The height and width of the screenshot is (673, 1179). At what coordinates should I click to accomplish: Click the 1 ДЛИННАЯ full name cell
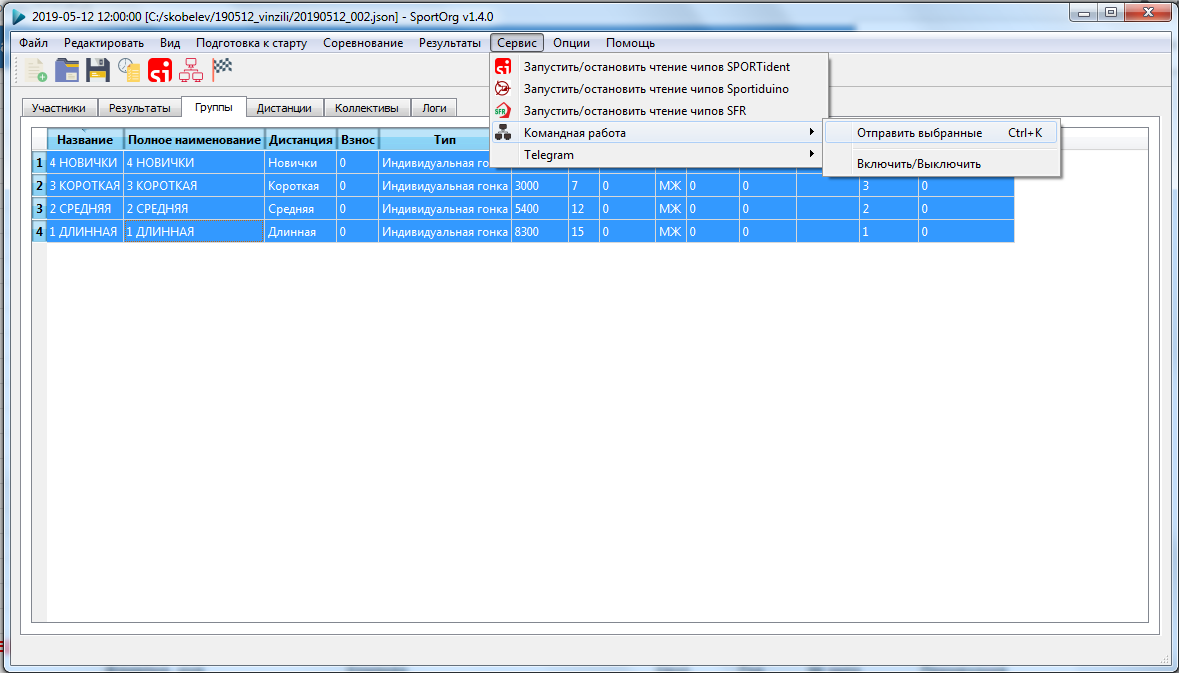tap(194, 232)
